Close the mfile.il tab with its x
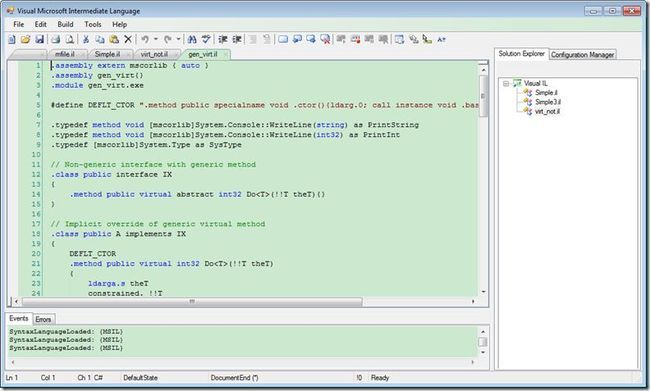The height and width of the screenshot is (391, 650). 82,54
